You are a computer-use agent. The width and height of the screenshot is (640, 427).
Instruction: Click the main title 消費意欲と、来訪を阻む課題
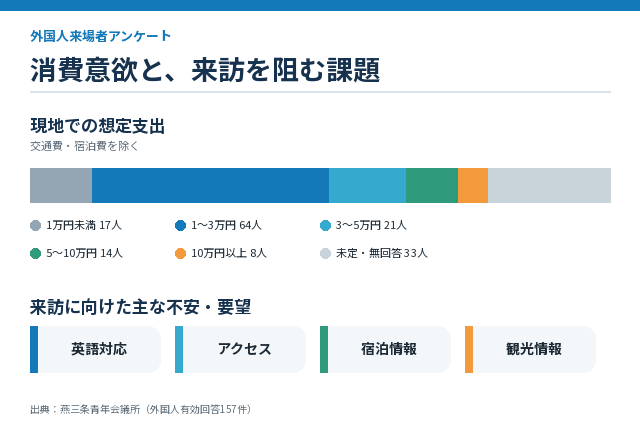point(205,70)
